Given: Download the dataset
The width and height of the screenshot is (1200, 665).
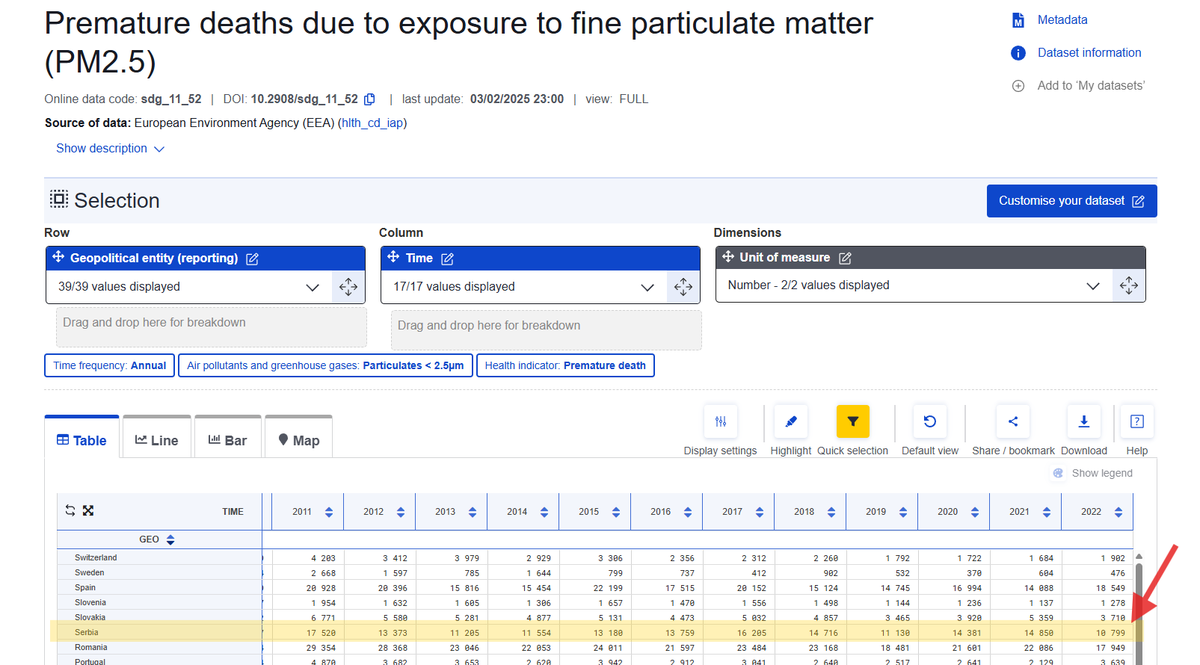Looking at the screenshot, I should click(x=1084, y=421).
